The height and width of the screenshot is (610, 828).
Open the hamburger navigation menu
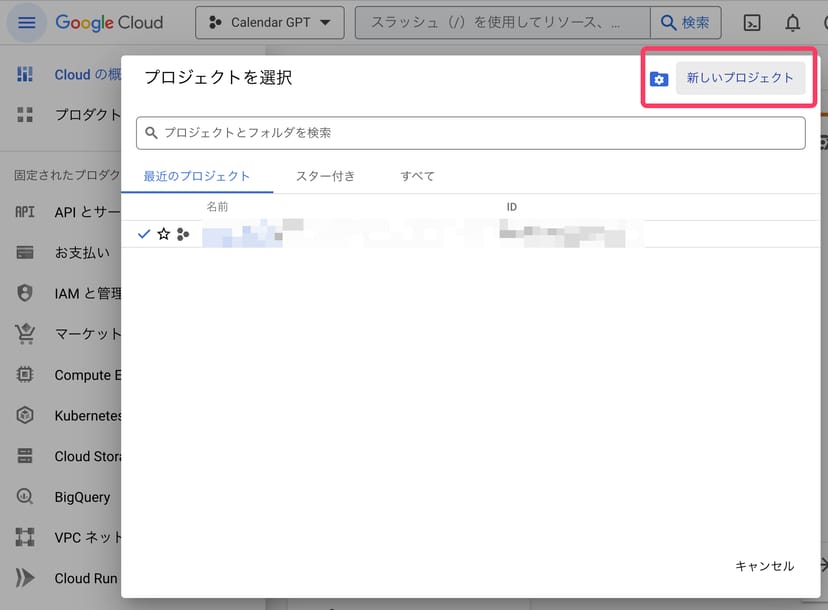[26, 22]
